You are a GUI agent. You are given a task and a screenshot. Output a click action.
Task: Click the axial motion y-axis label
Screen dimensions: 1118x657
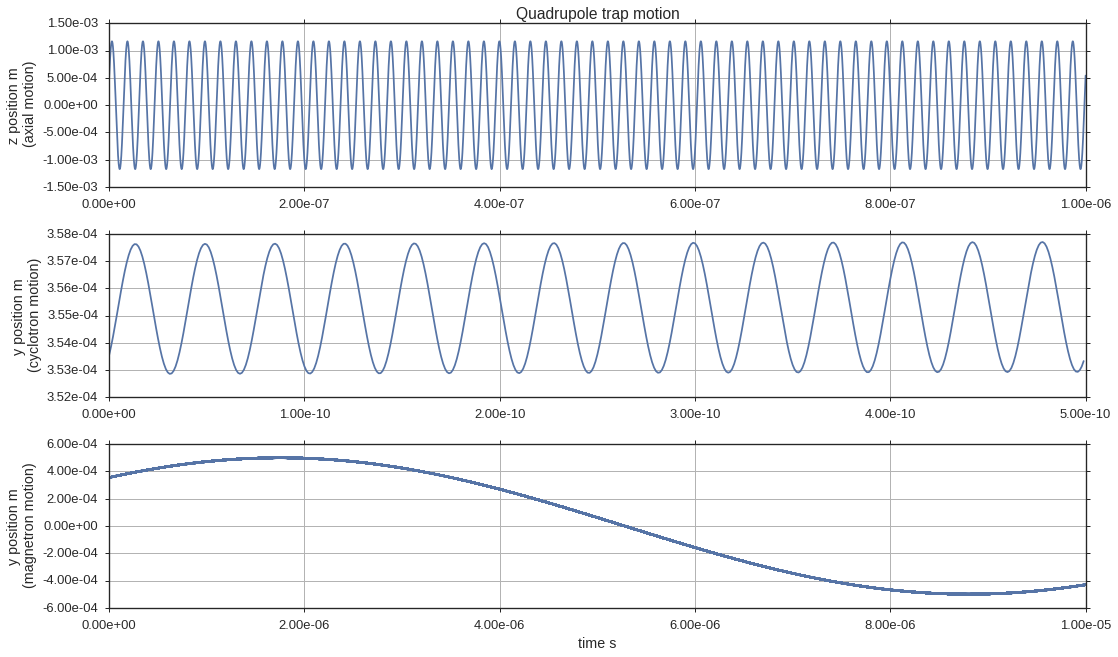[x=21, y=104]
